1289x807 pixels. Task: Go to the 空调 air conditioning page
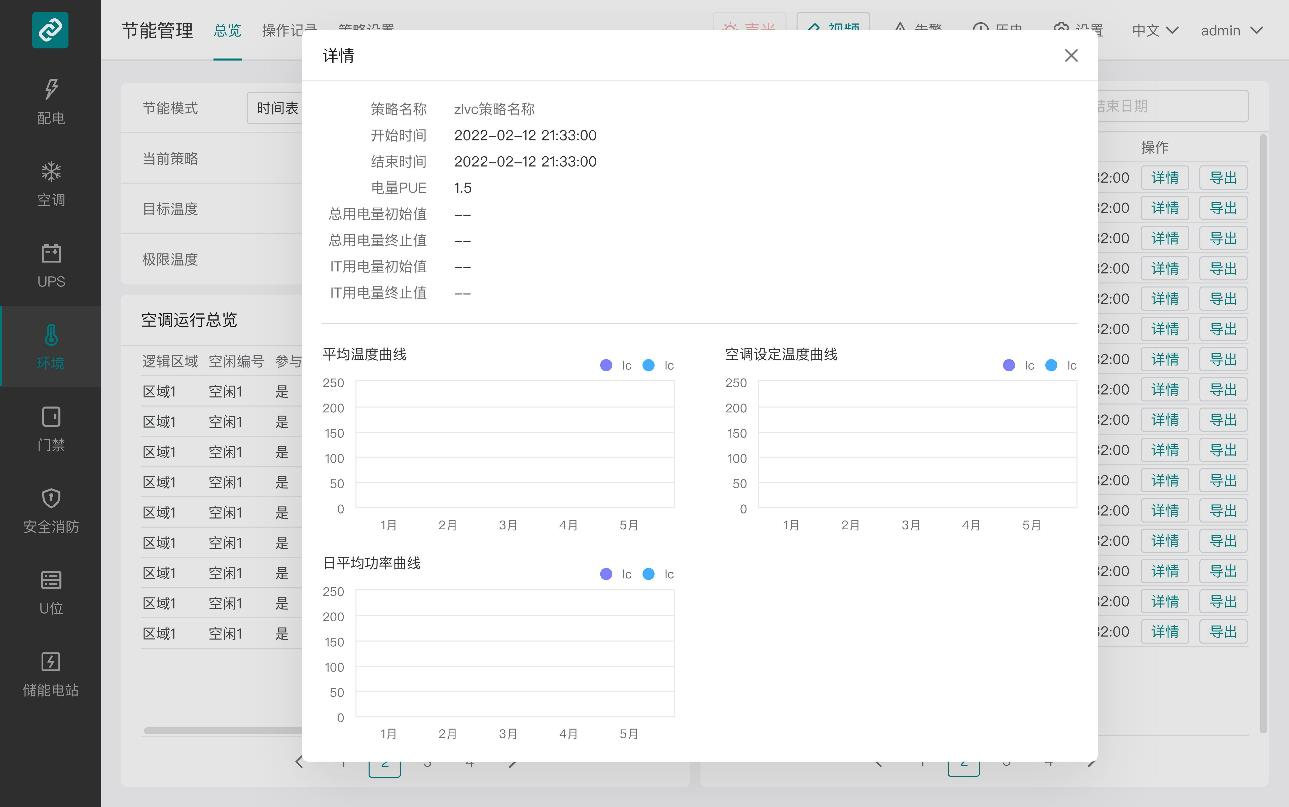click(51, 183)
